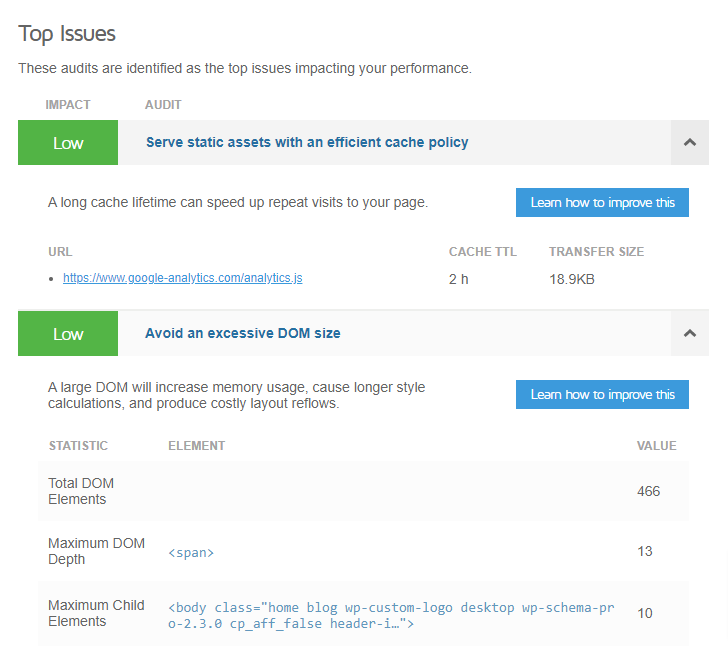This screenshot has width=728, height=658.
Task: Click the <span> element in Maximum DOM Depth
Action: pyautogui.click(x=191, y=552)
